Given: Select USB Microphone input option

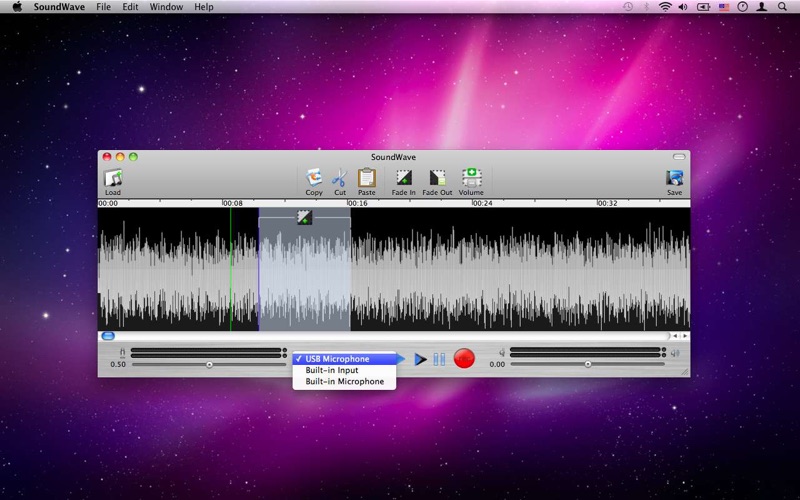Looking at the screenshot, I should point(337,359).
